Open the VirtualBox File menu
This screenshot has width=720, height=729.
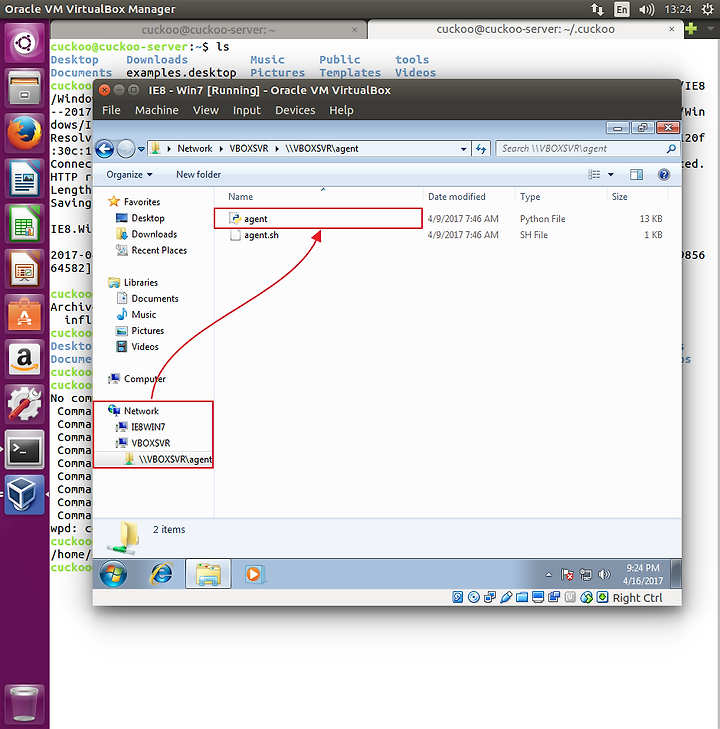coord(111,110)
